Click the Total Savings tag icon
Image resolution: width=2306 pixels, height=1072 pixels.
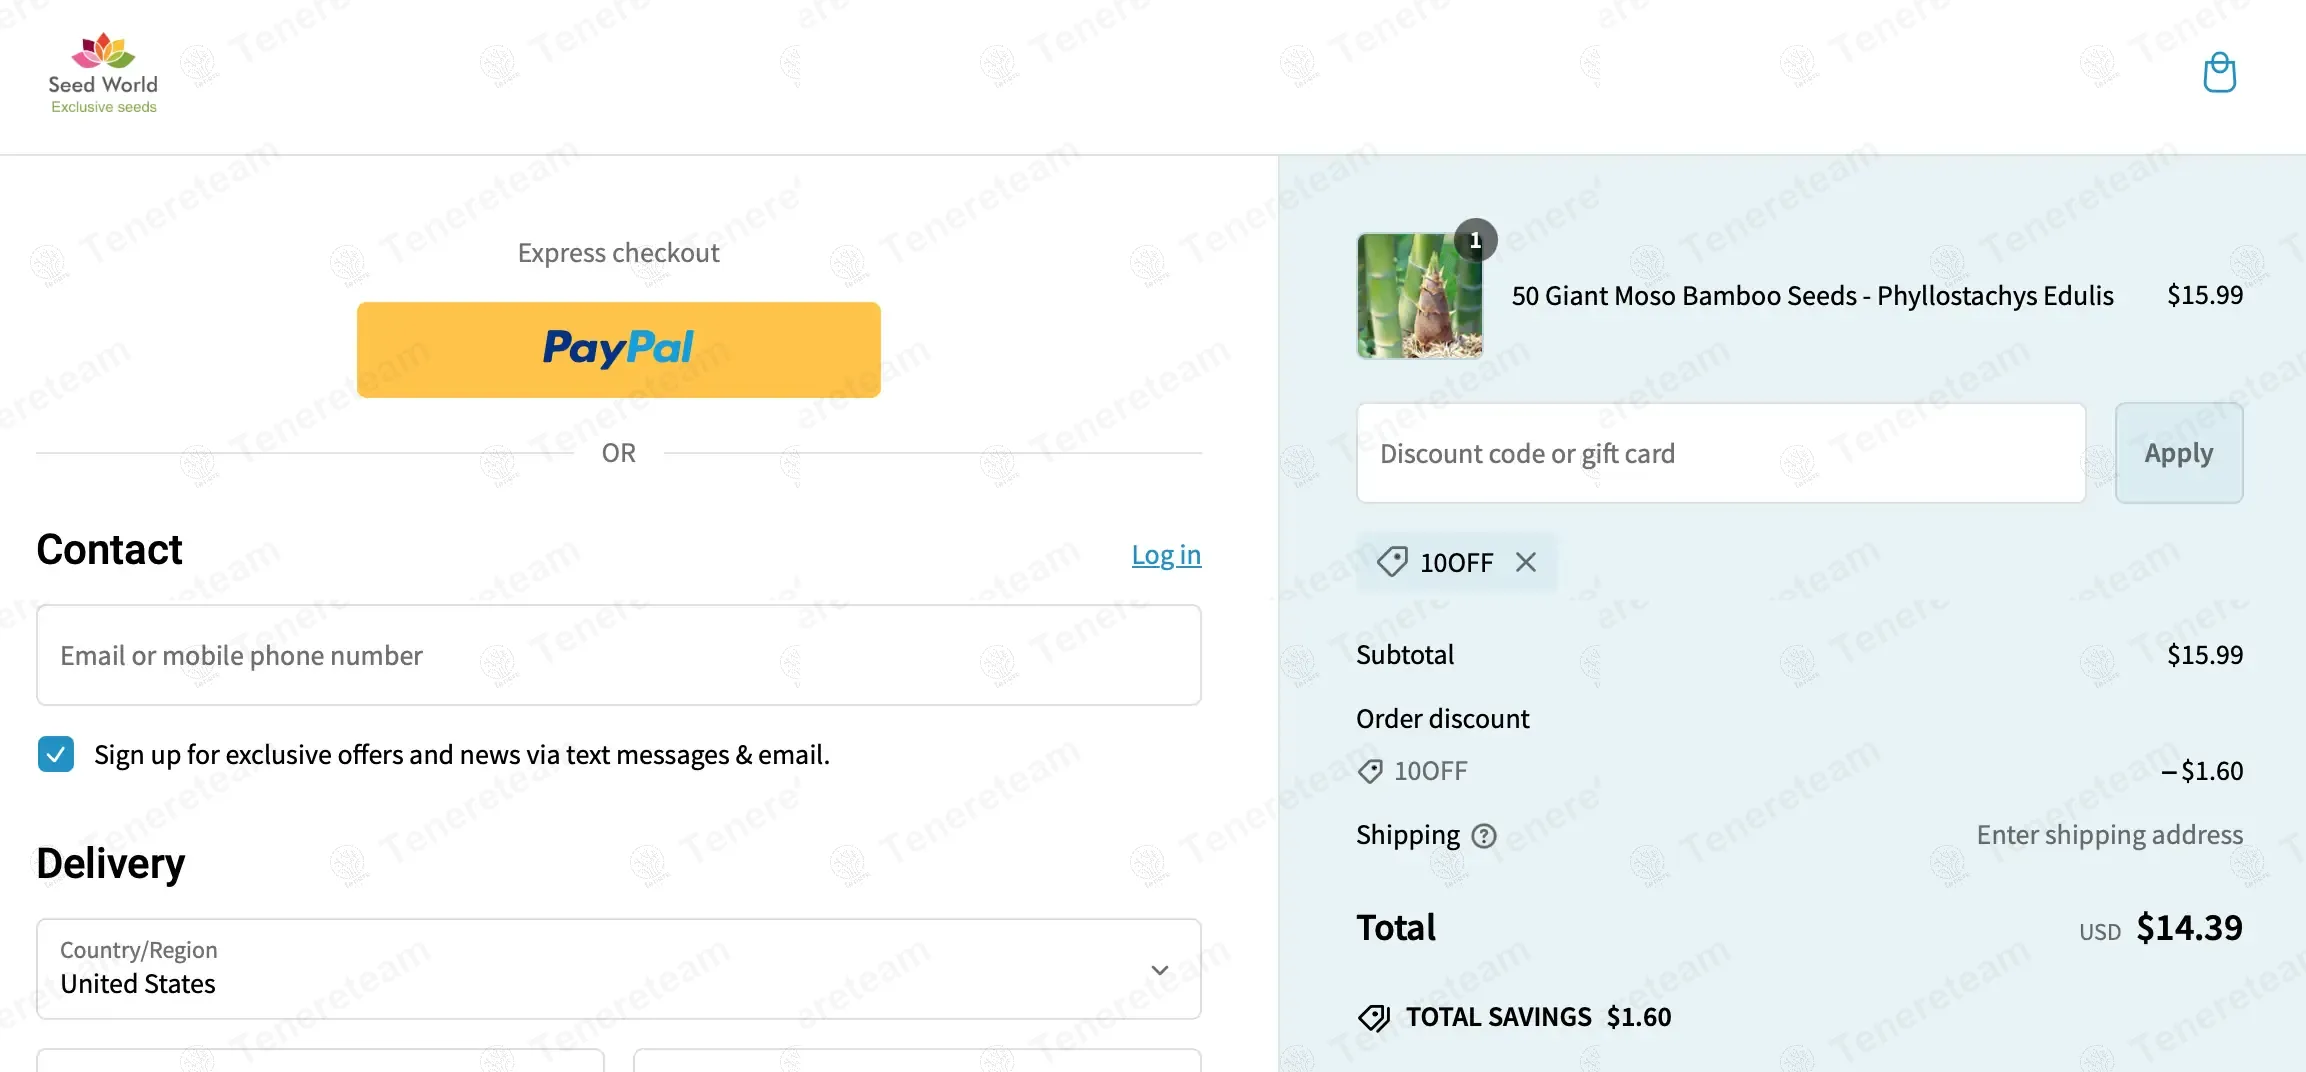pyautogui.click(x=1374, y=1017)
